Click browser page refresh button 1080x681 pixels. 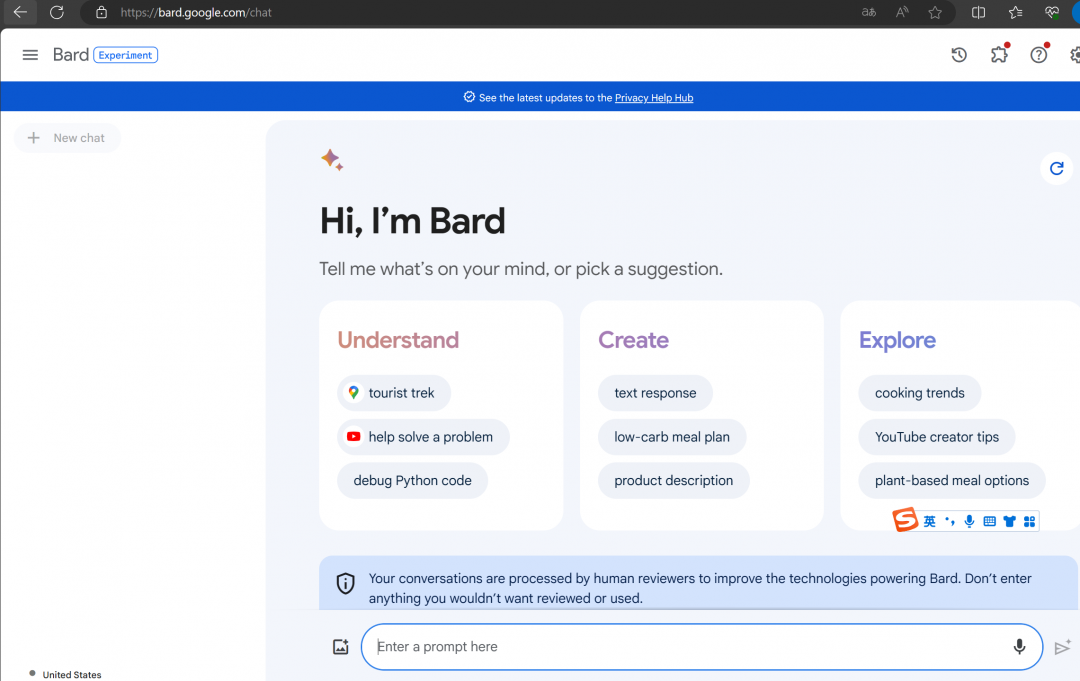57,12
